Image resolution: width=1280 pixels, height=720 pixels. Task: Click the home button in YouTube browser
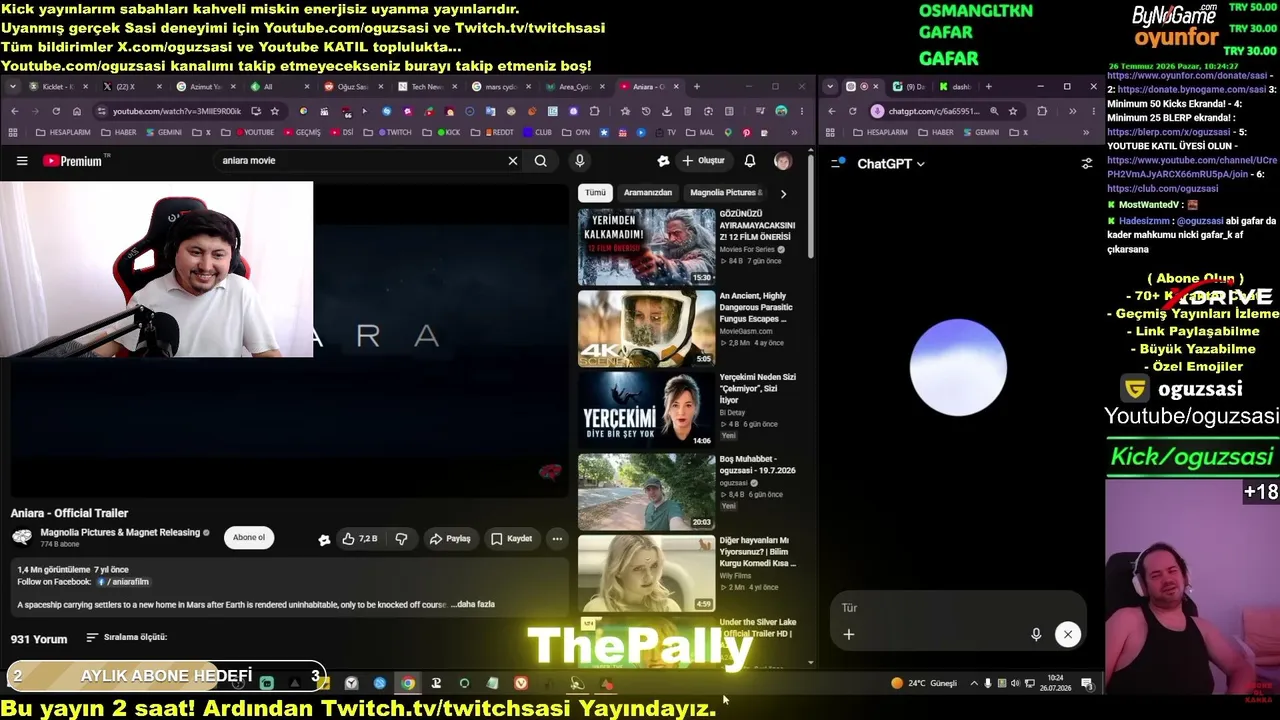coord(77,111)
